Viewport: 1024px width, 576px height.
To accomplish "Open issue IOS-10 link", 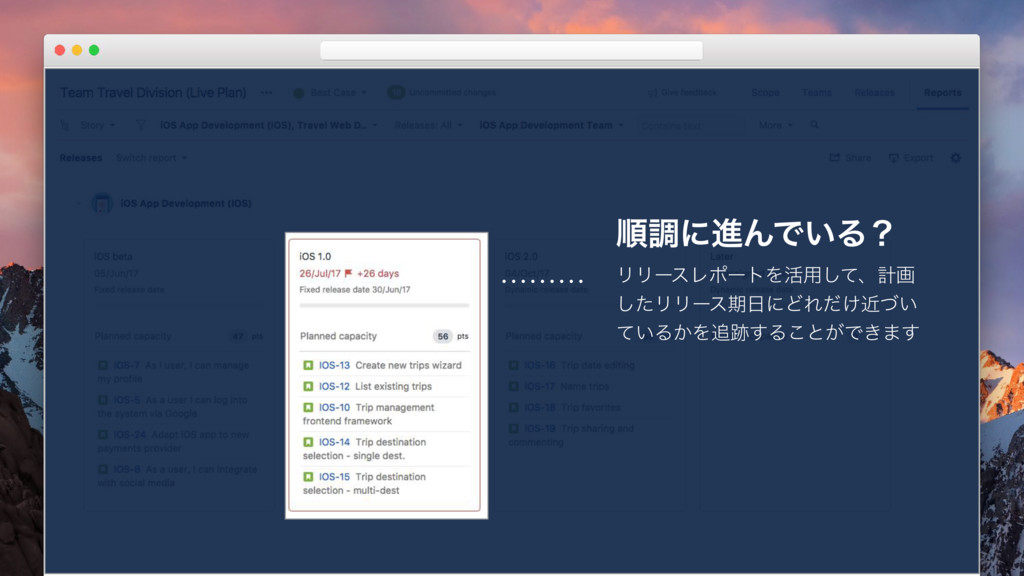I will click(334, 407).
